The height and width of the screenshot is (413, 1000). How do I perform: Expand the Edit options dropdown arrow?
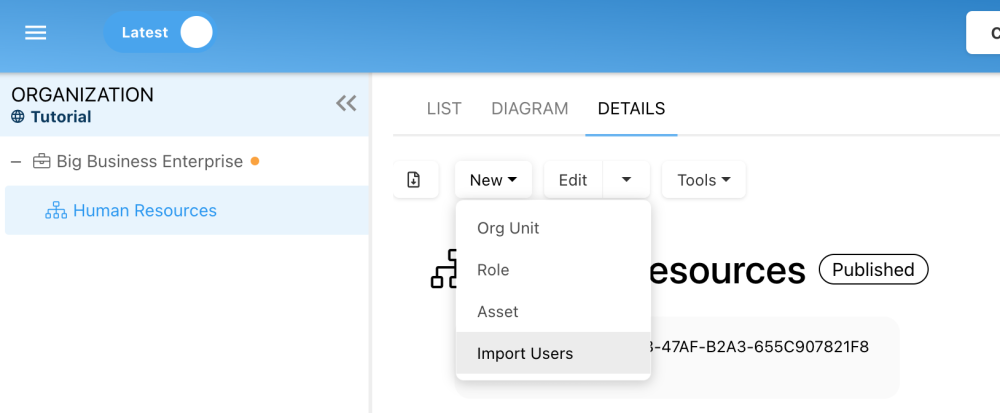click(x=627, y=180)
